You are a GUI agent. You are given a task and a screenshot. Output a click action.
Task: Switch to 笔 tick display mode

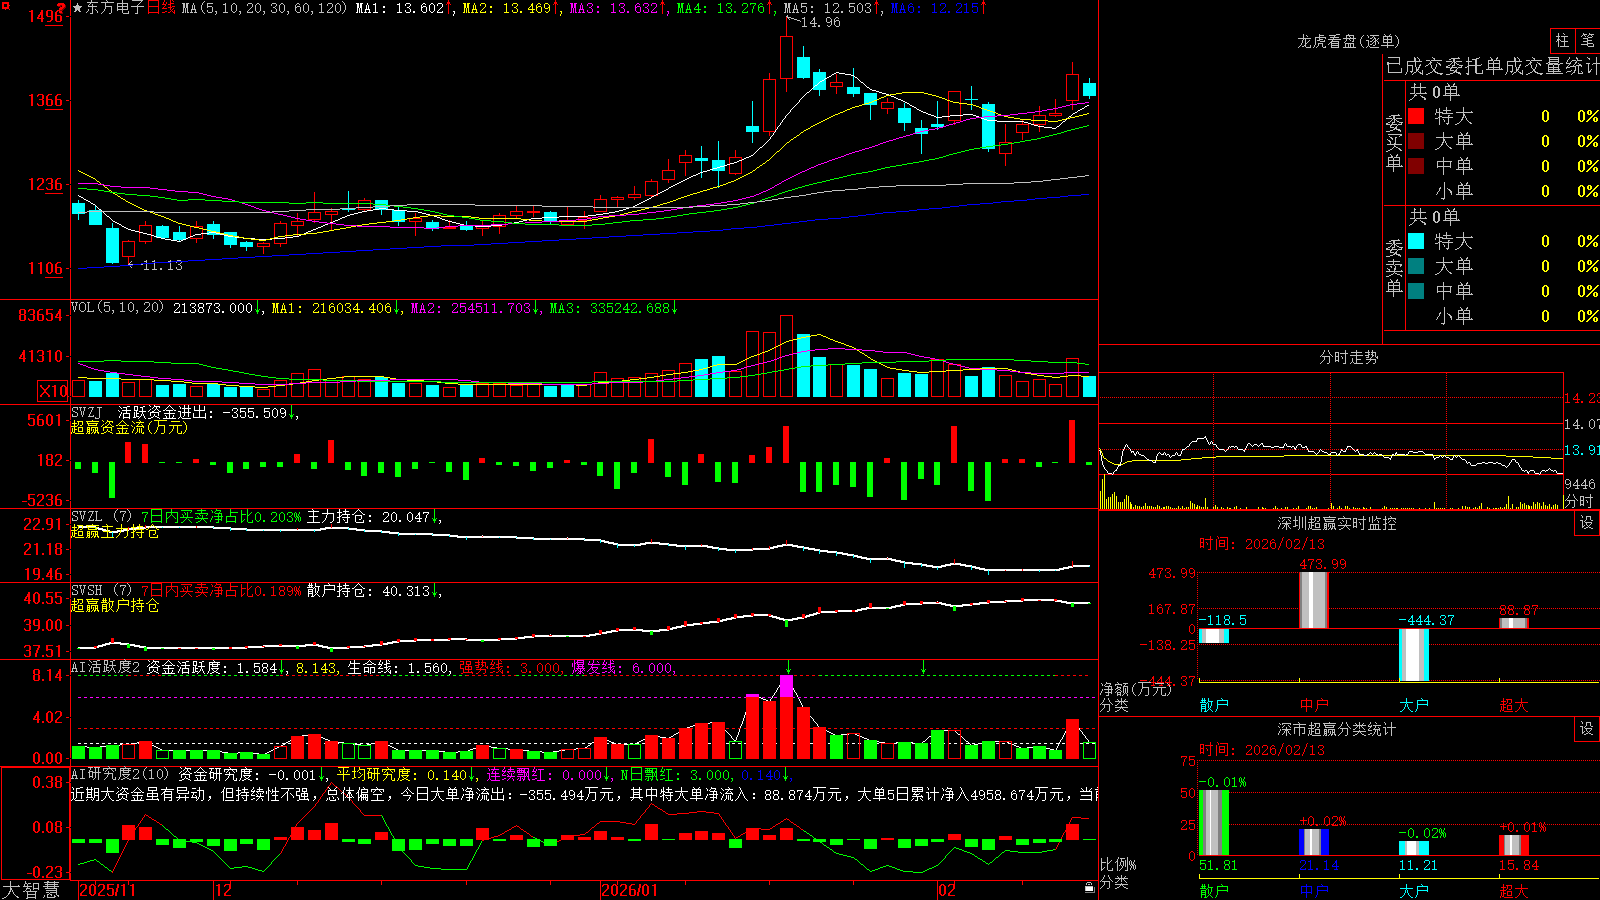1588,40
